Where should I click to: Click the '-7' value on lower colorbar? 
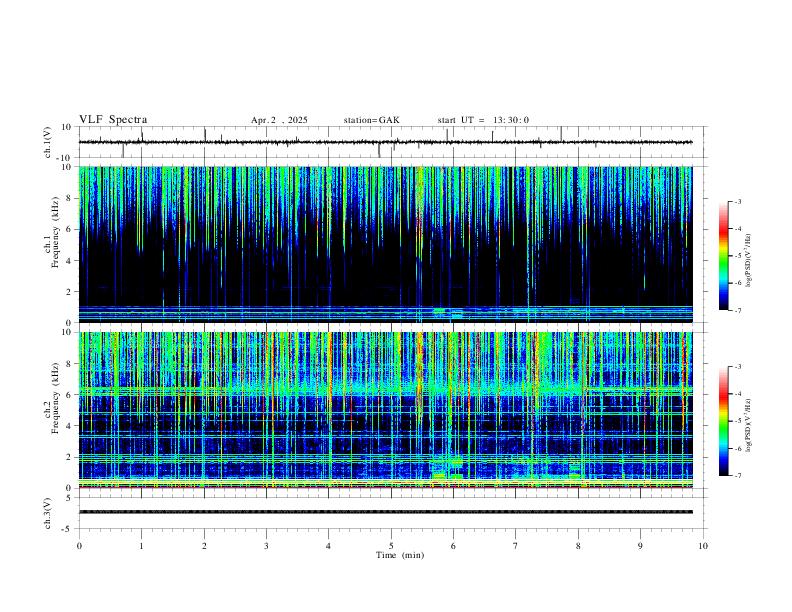click(737, 475)
